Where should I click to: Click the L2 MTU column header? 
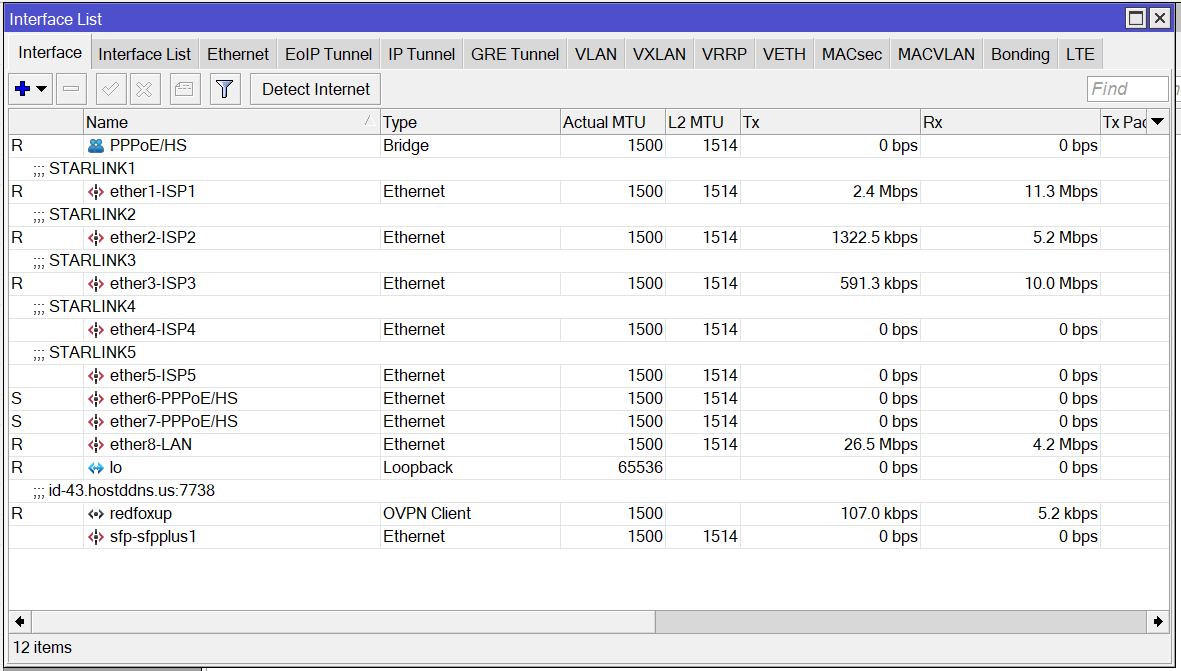click(x=703, y=122)
